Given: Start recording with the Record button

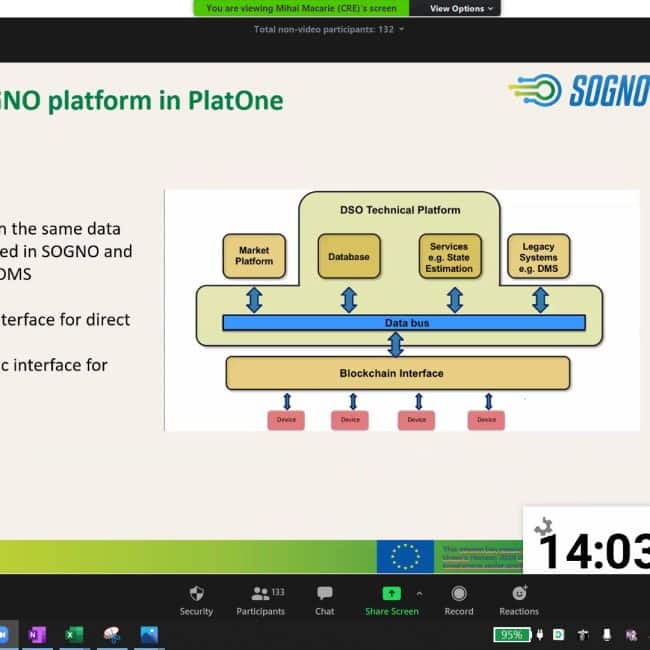Looking at the screenshot, I should coord(459,601).
